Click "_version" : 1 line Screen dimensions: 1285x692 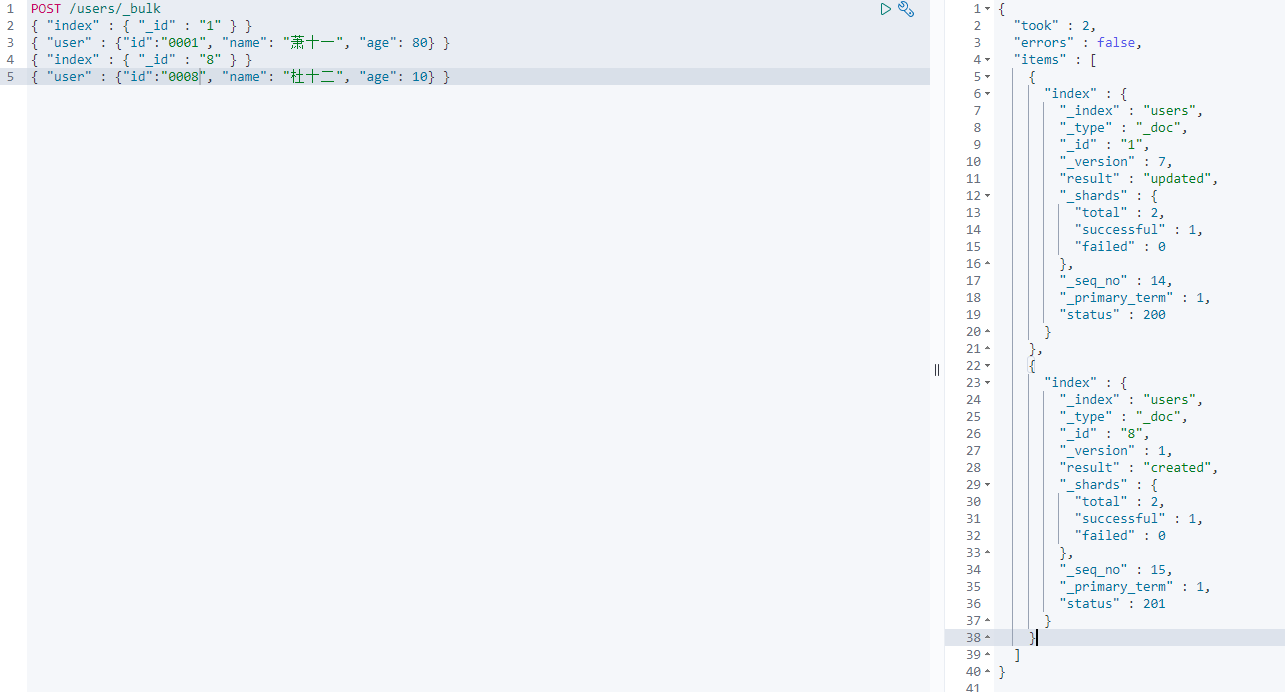pos(1116,451)
